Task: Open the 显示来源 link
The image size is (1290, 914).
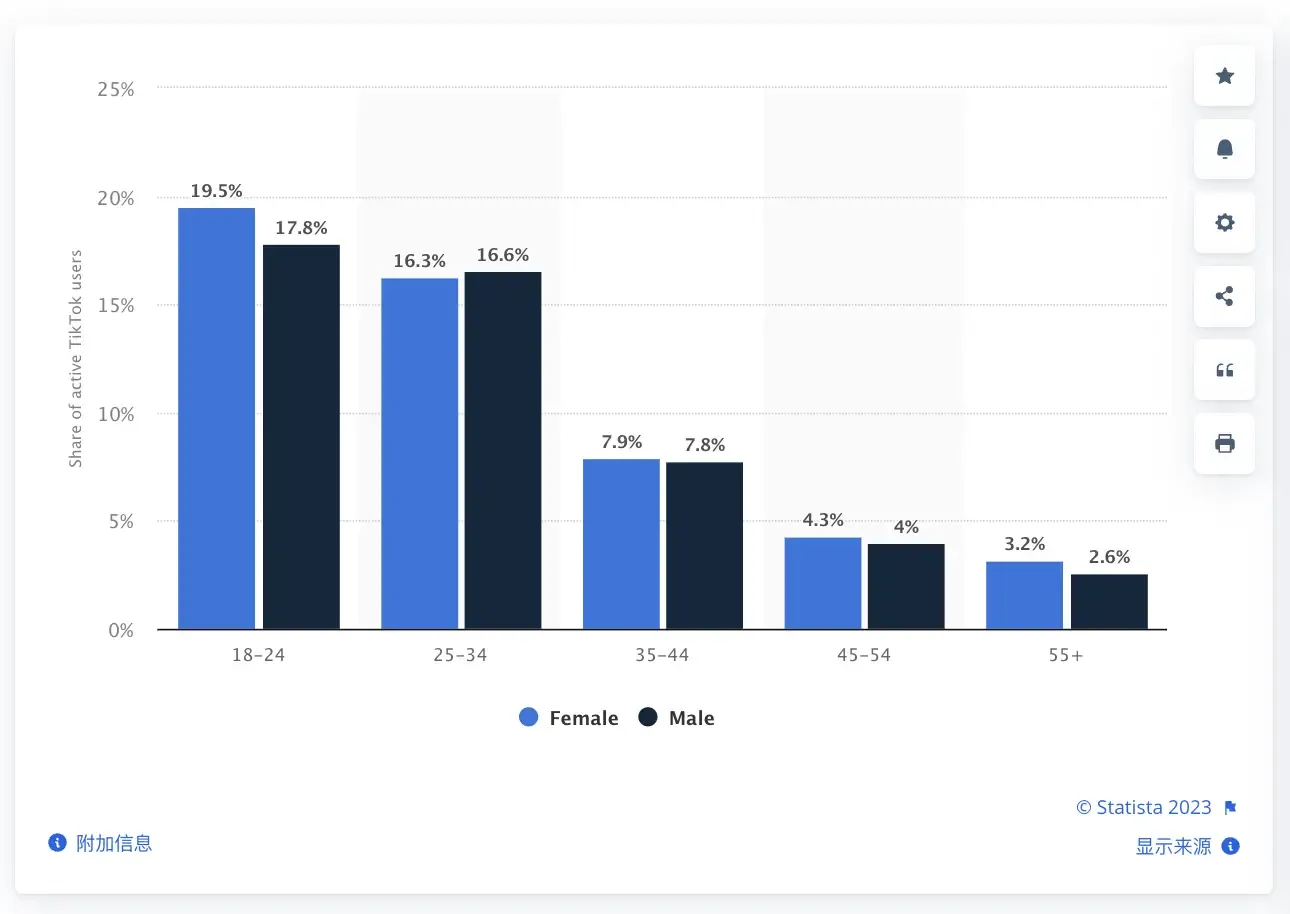Action: point(1173,846)
